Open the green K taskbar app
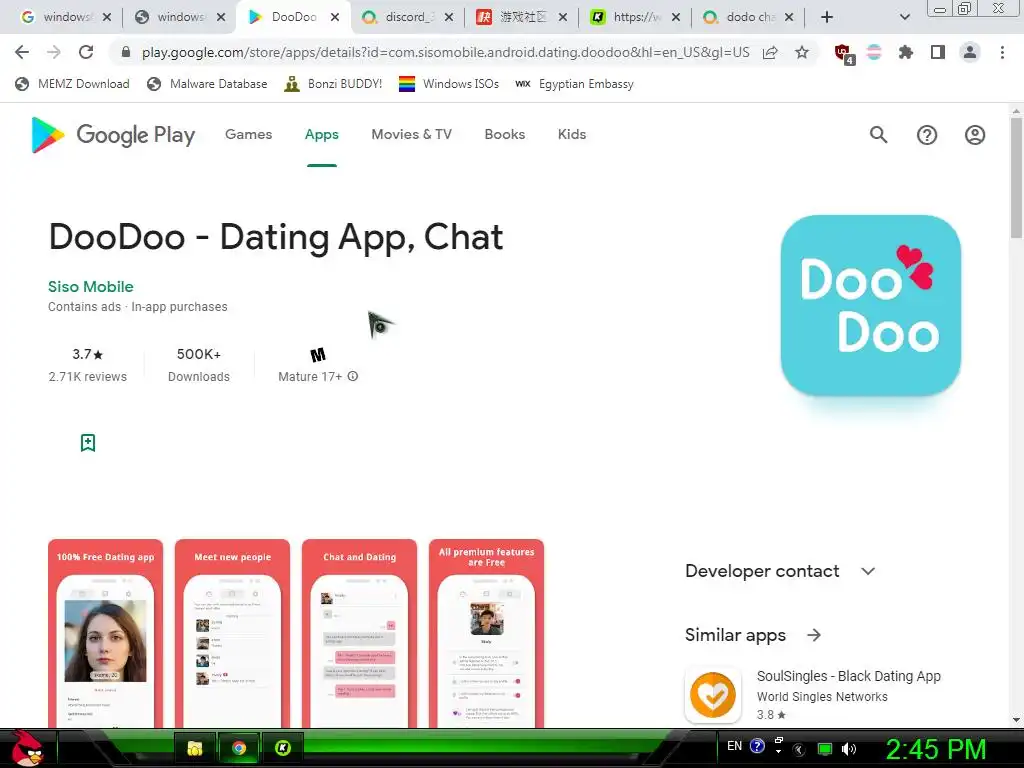The width and height of the screenshot is (1024, 768). pyautogui.click(x=283, y=748)
